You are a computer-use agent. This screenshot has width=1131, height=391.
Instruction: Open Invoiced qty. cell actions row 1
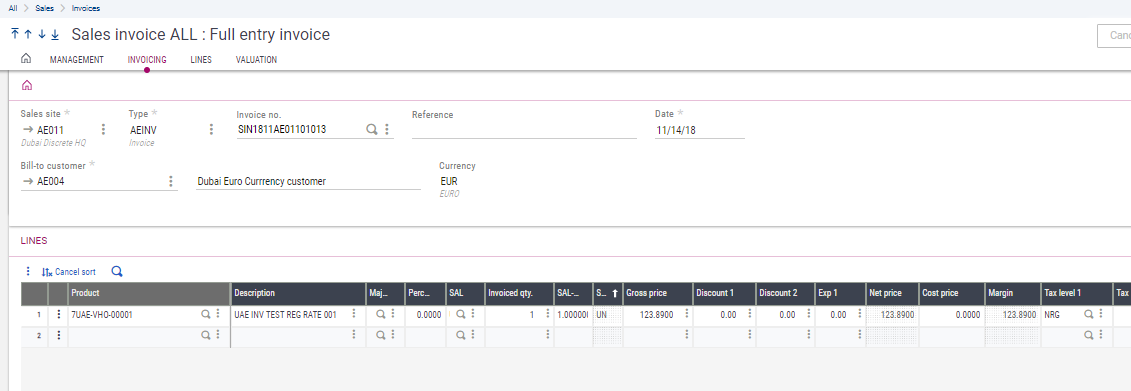pos(547,314)
